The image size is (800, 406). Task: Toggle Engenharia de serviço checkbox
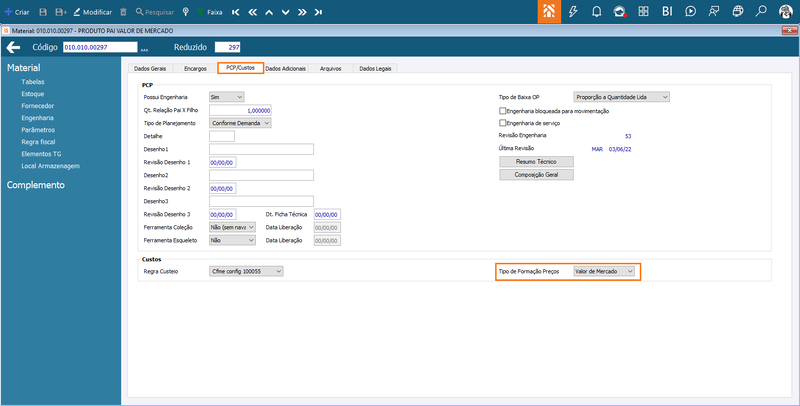[x=503, y=123]
